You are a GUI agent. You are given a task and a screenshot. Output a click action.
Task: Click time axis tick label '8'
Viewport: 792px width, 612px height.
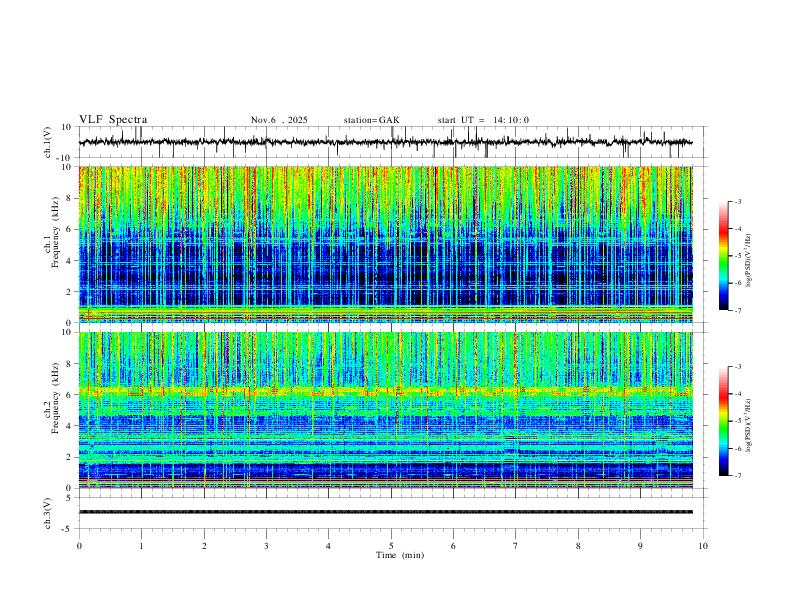[x=578, y=546]
